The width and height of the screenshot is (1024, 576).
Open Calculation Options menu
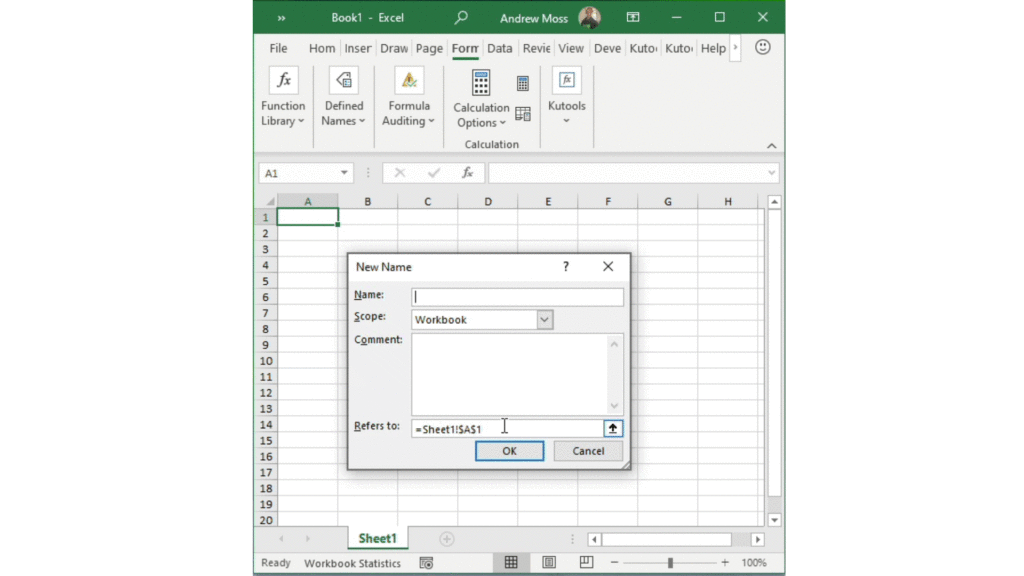[481, 98]
